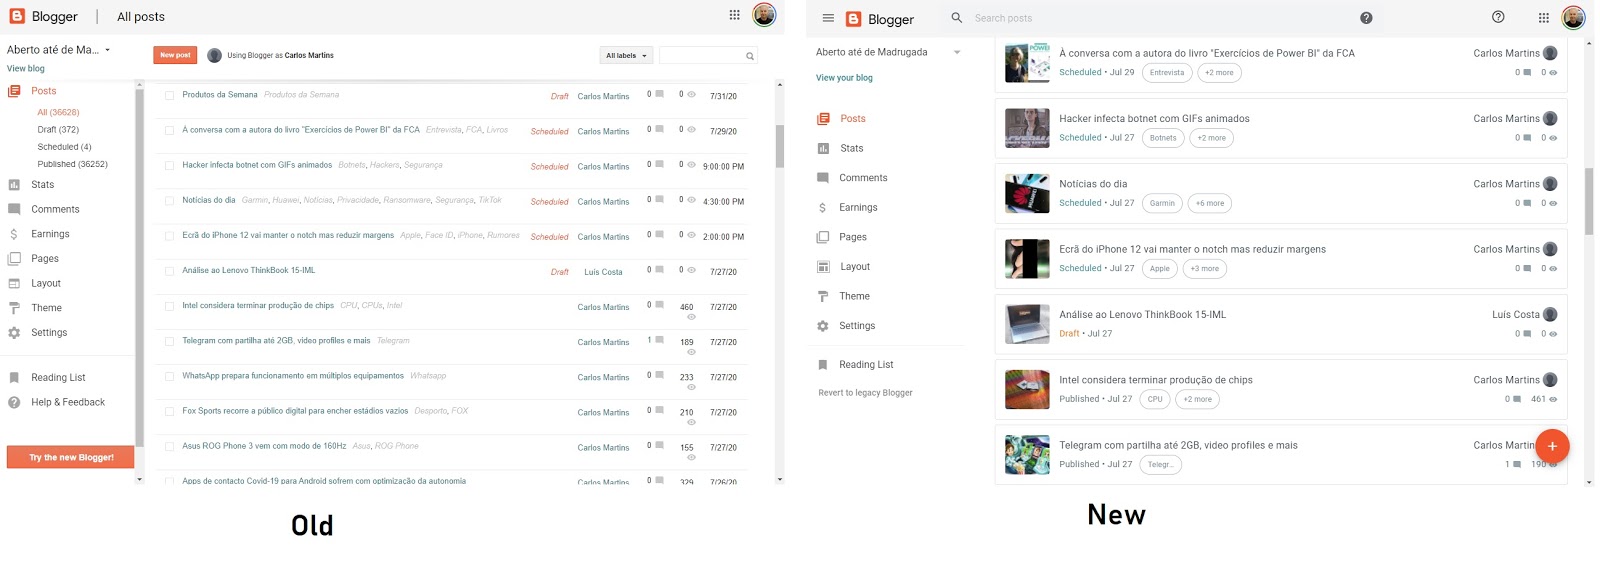This screenshot has width=1600, height=567.
Task: Expand '+3 more' labels on iPhone 12 post
Action: 1205,269
